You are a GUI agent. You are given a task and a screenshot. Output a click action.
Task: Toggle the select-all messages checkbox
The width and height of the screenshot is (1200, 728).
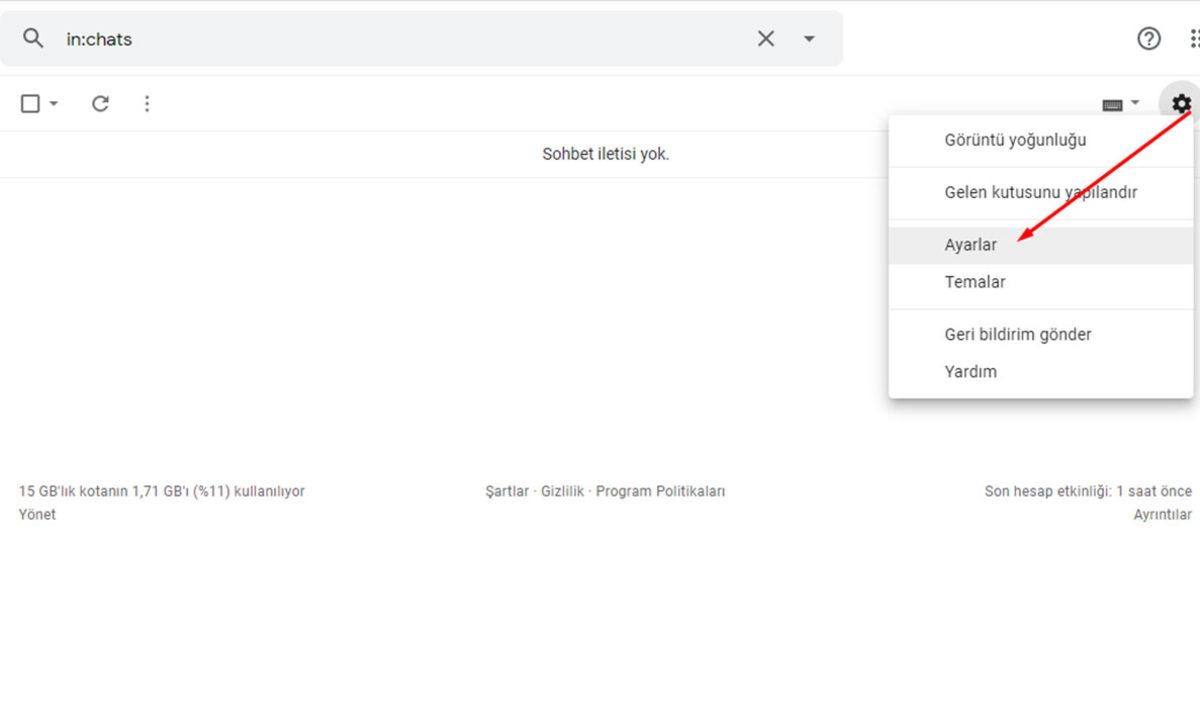click(x=30, y=103)
